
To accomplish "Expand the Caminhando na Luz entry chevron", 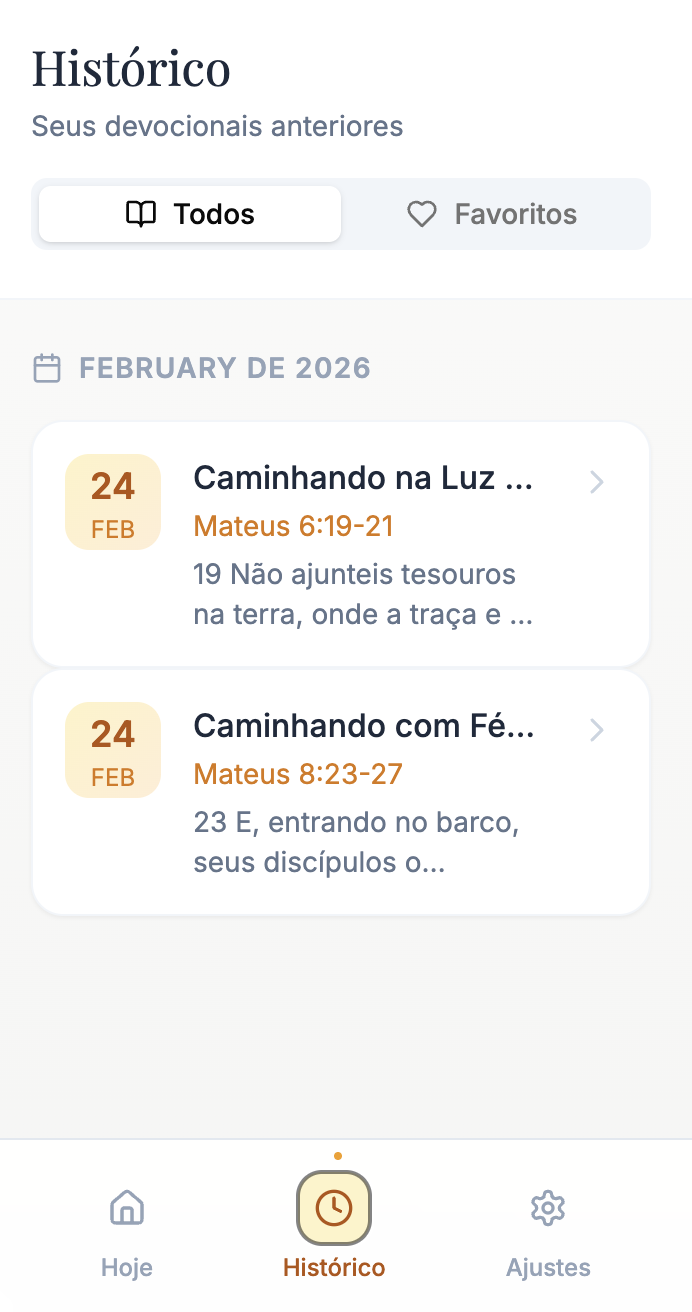I will coord(597,482).
